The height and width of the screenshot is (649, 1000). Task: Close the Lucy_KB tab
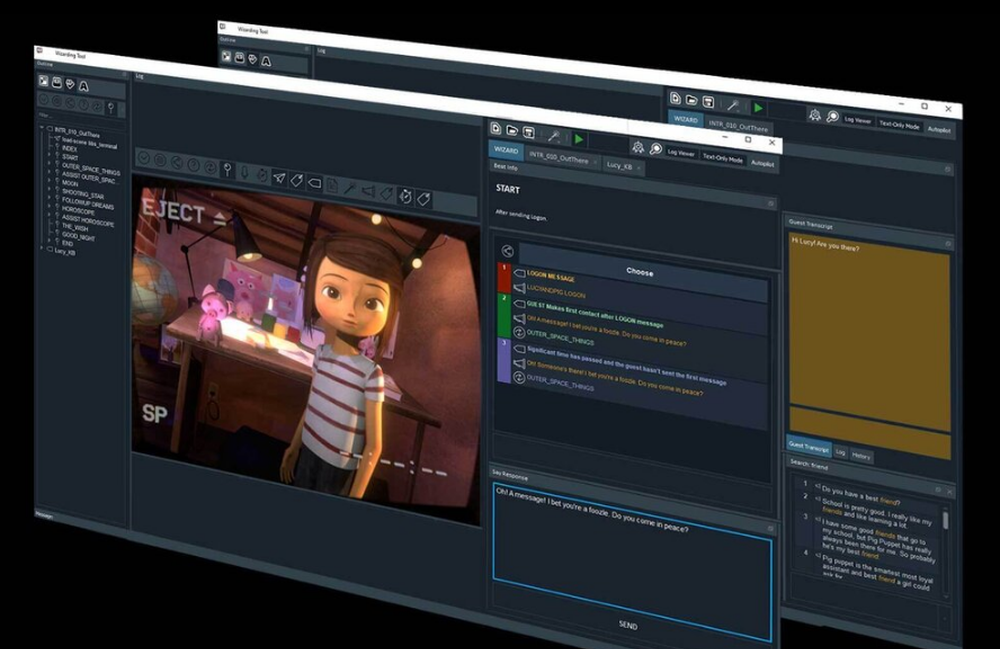(x=639, y=168)
